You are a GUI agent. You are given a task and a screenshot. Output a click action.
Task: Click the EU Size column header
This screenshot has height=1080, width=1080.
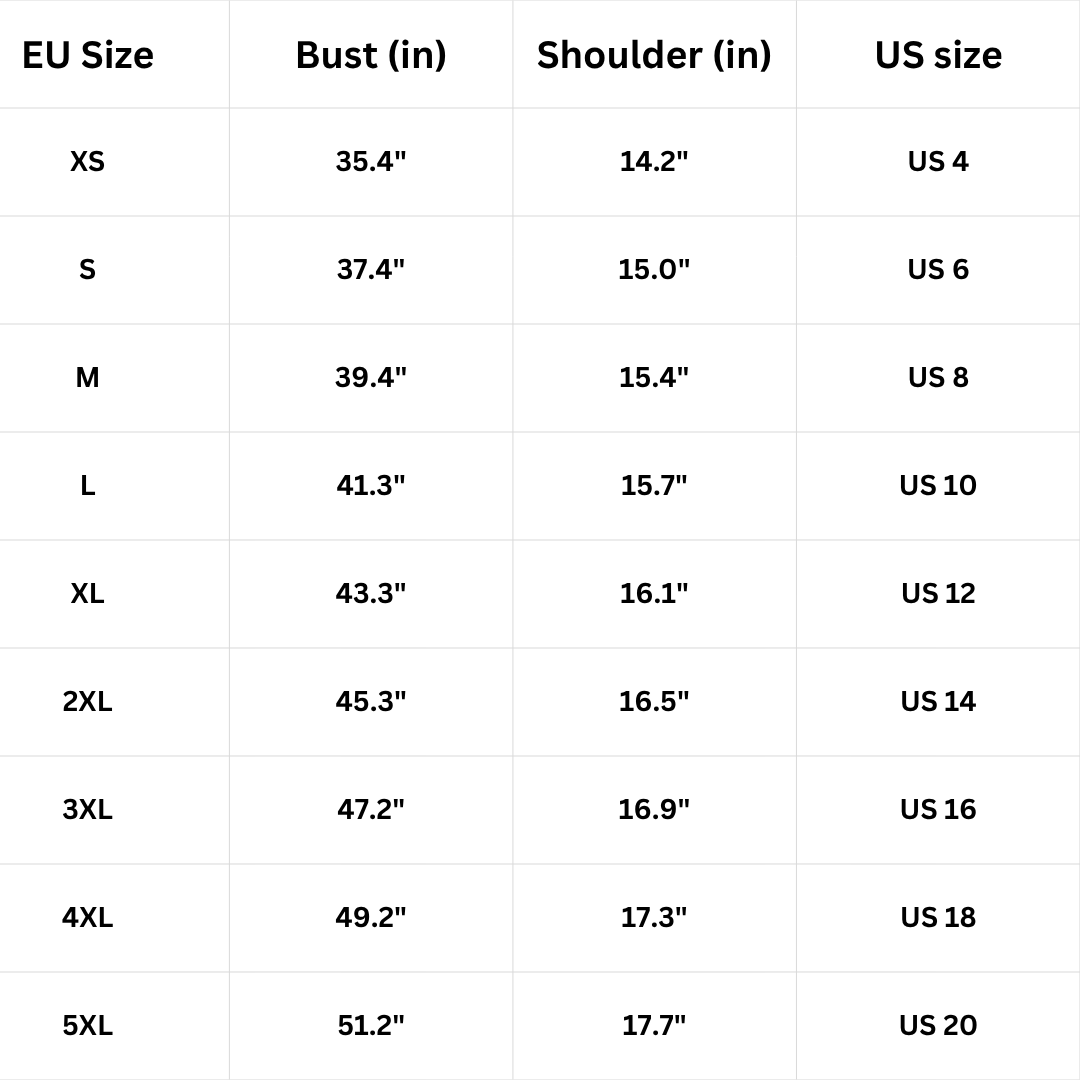click(88, 55)
